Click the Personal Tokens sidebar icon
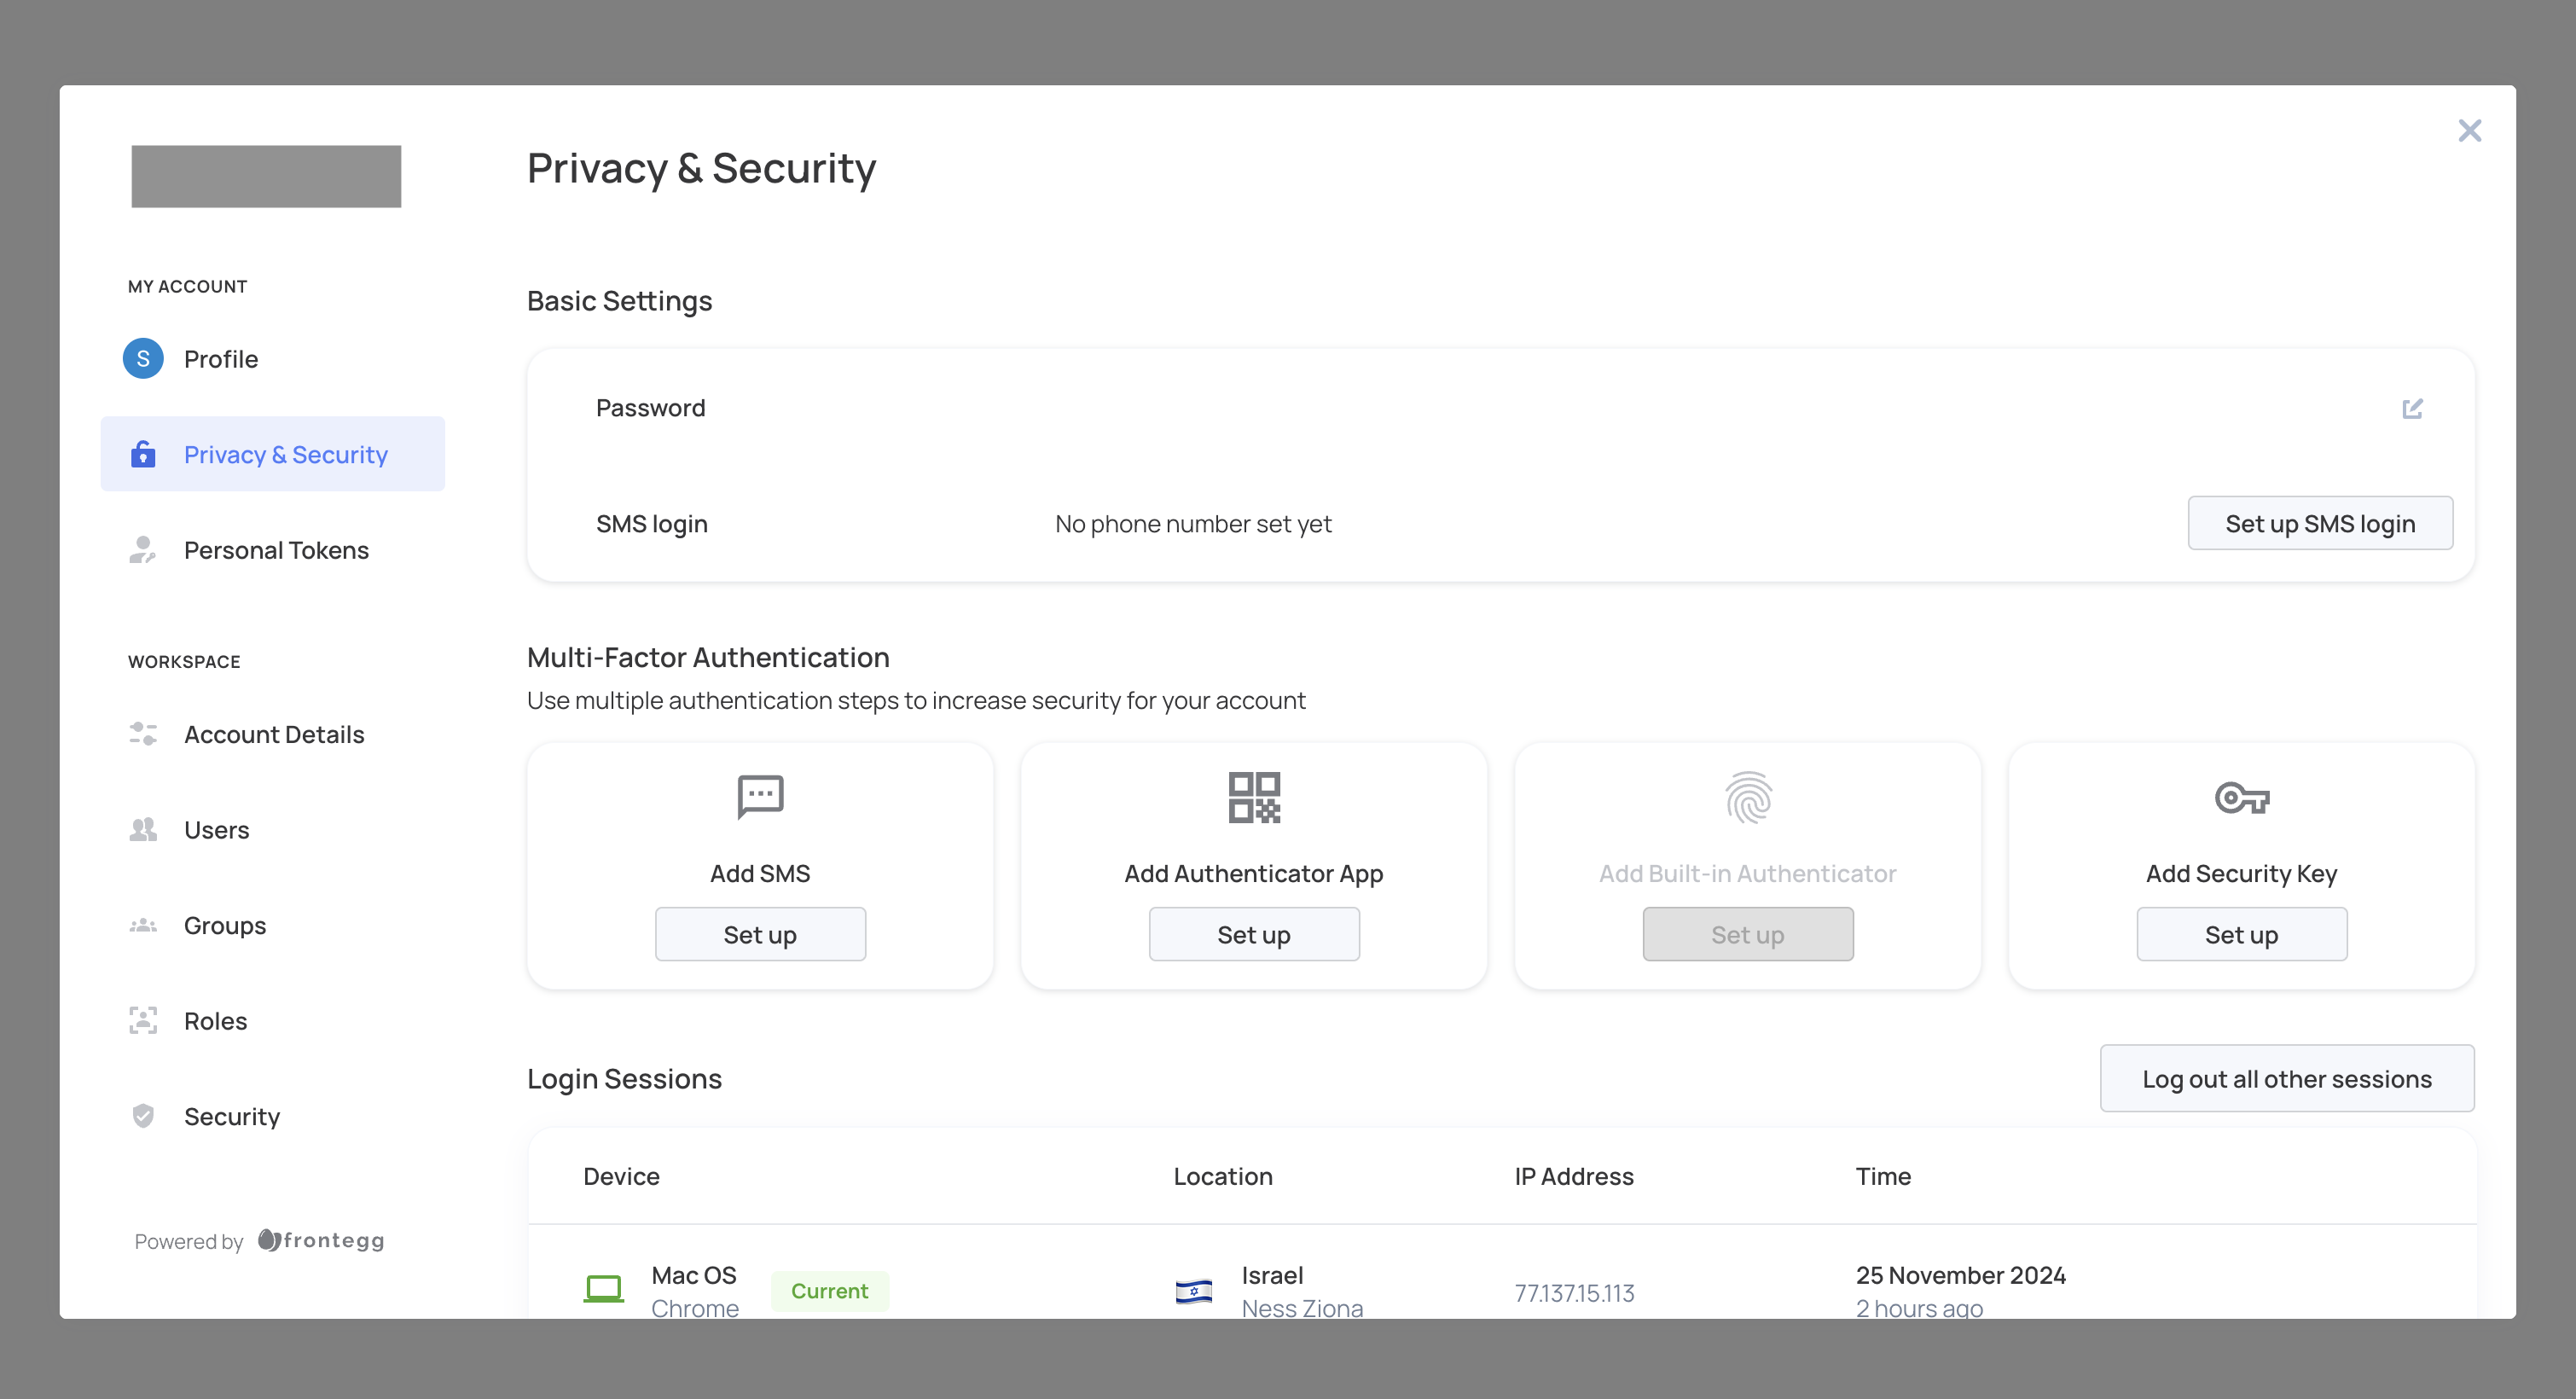The width and height of the screenshot is (2576, 1399). pyautogui.click(x=143, y=550)
